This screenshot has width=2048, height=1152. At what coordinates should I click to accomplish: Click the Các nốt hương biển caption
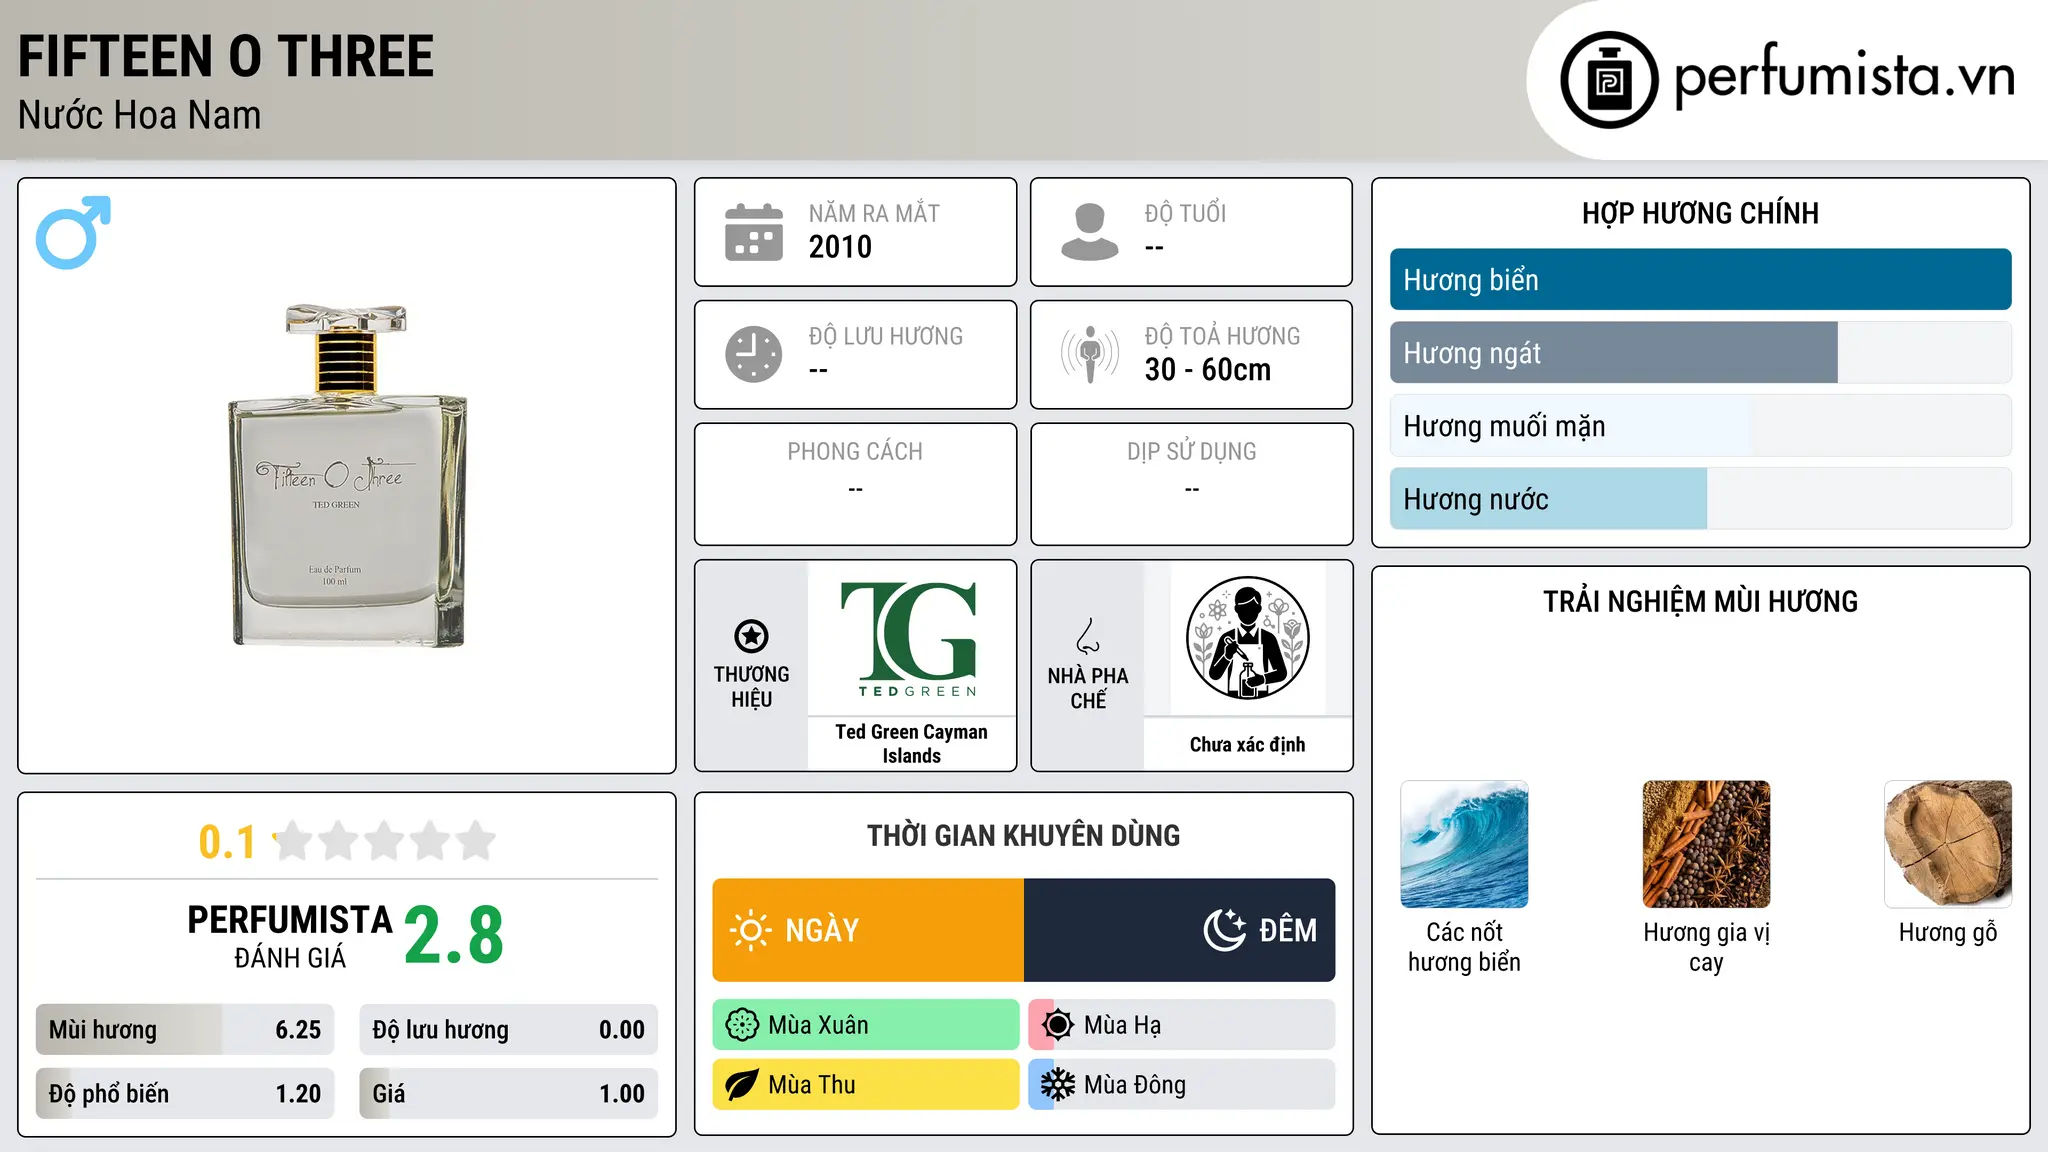pos(1464,947)
